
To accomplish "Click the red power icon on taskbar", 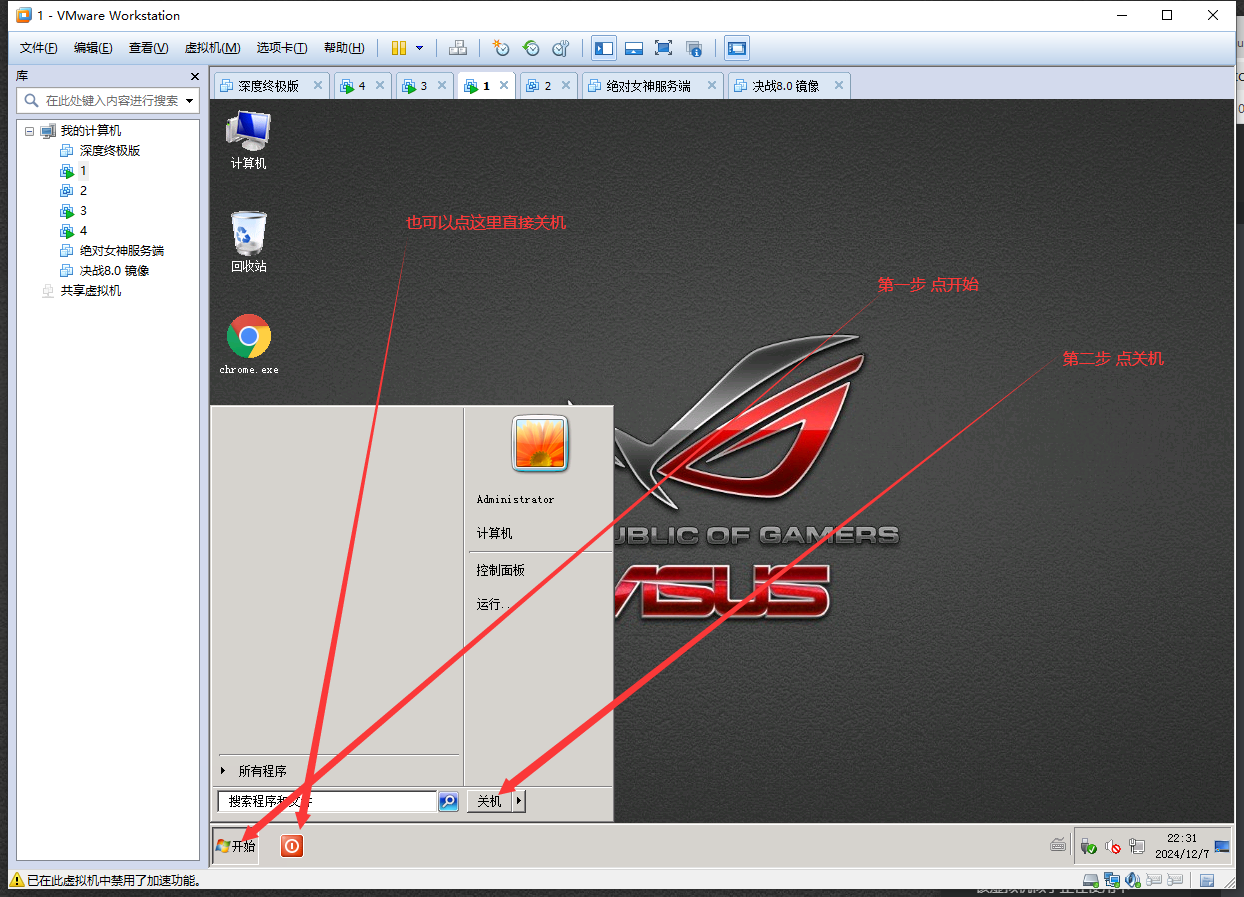I will pyautogui.click(x=292, y=846).
